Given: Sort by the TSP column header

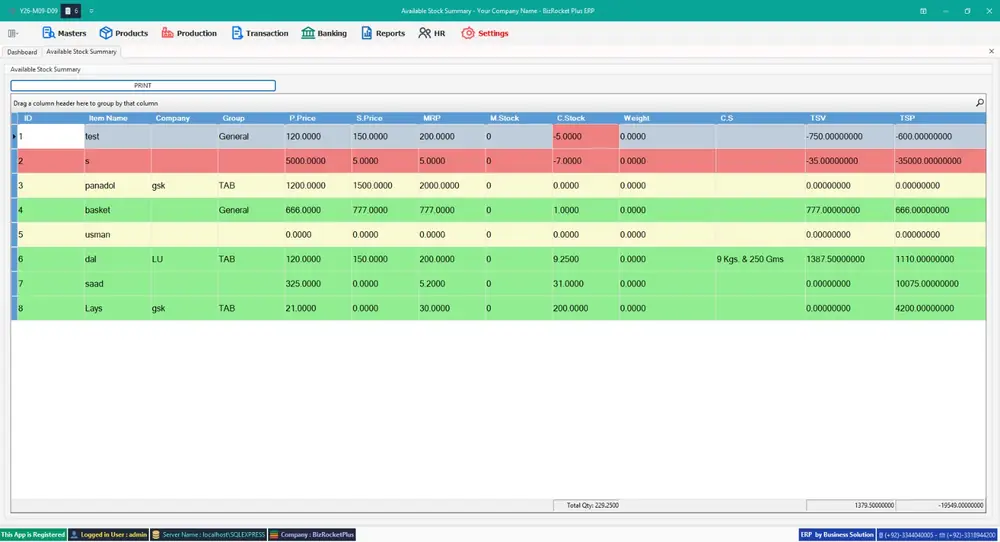Looking at the screenshot, I should click(x=940, y=118).
